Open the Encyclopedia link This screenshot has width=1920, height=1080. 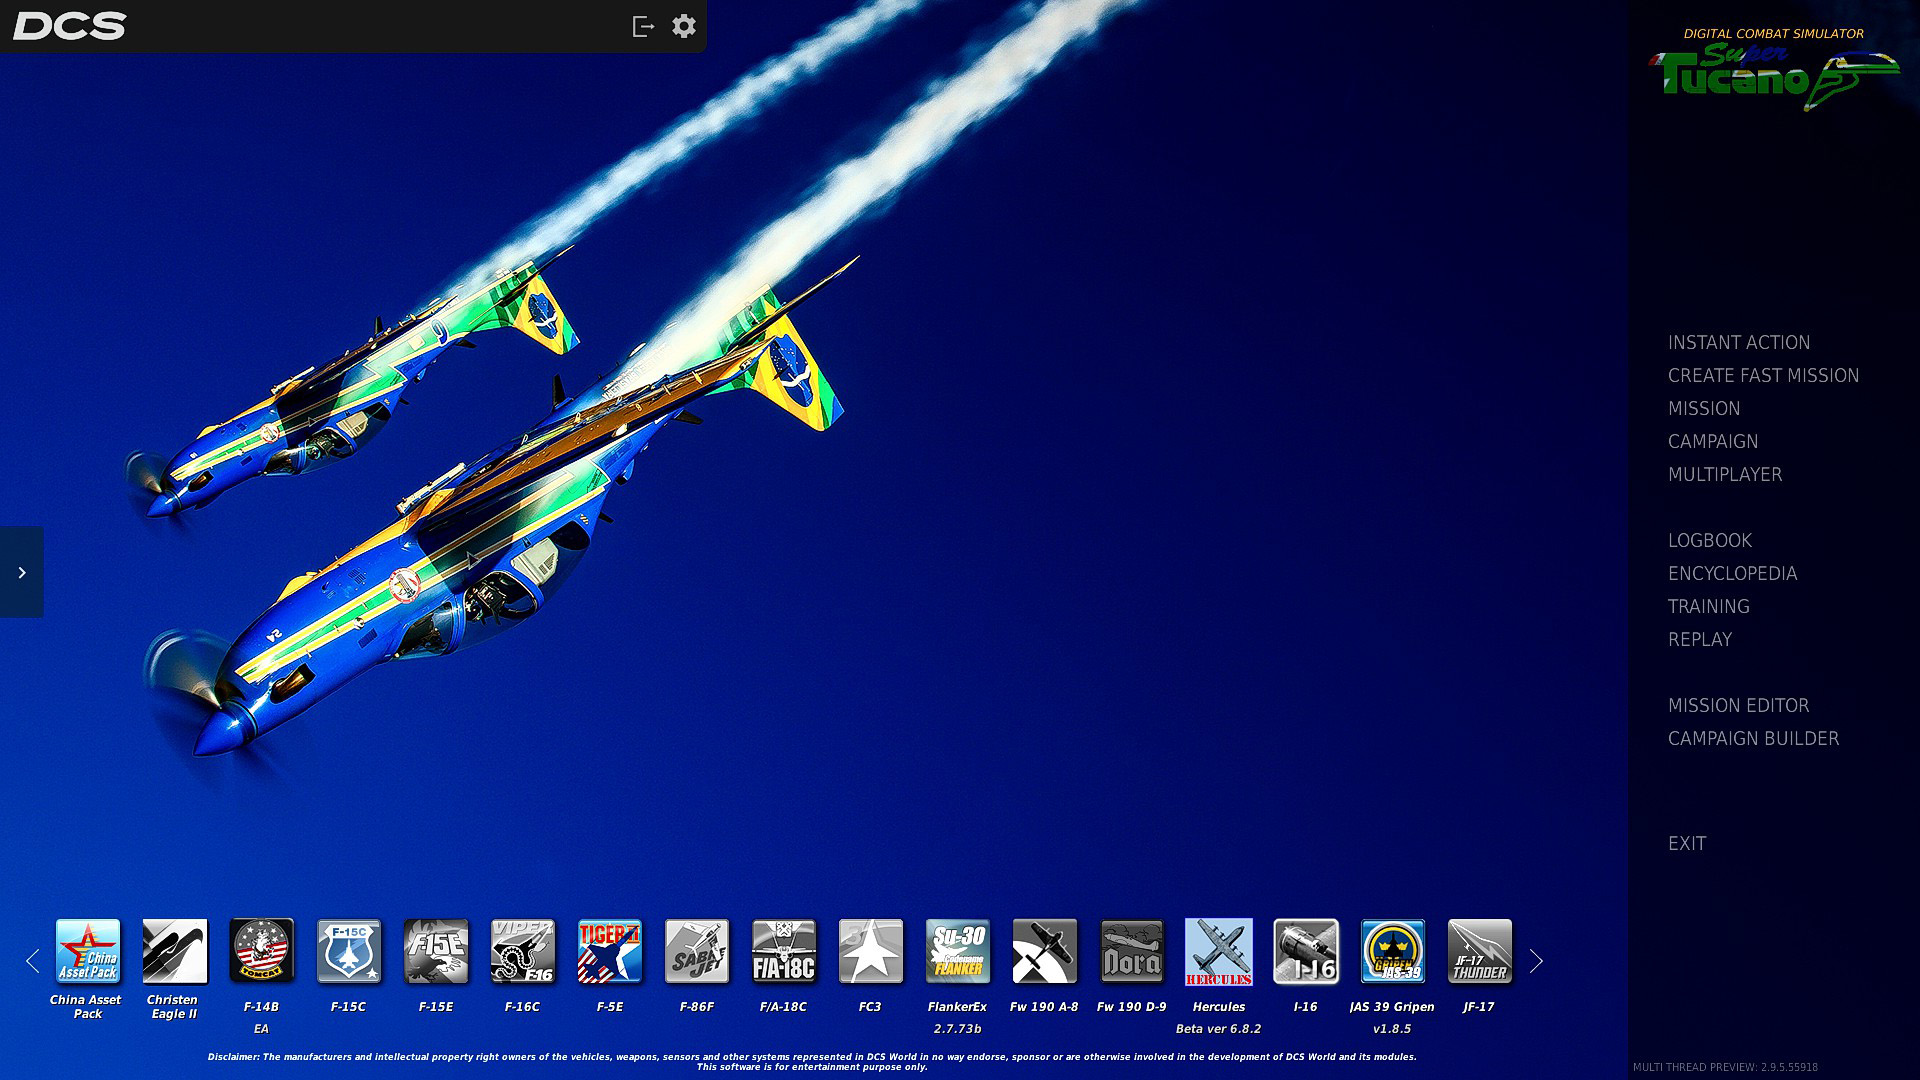pyautogui.click(x=1732, y=574)
